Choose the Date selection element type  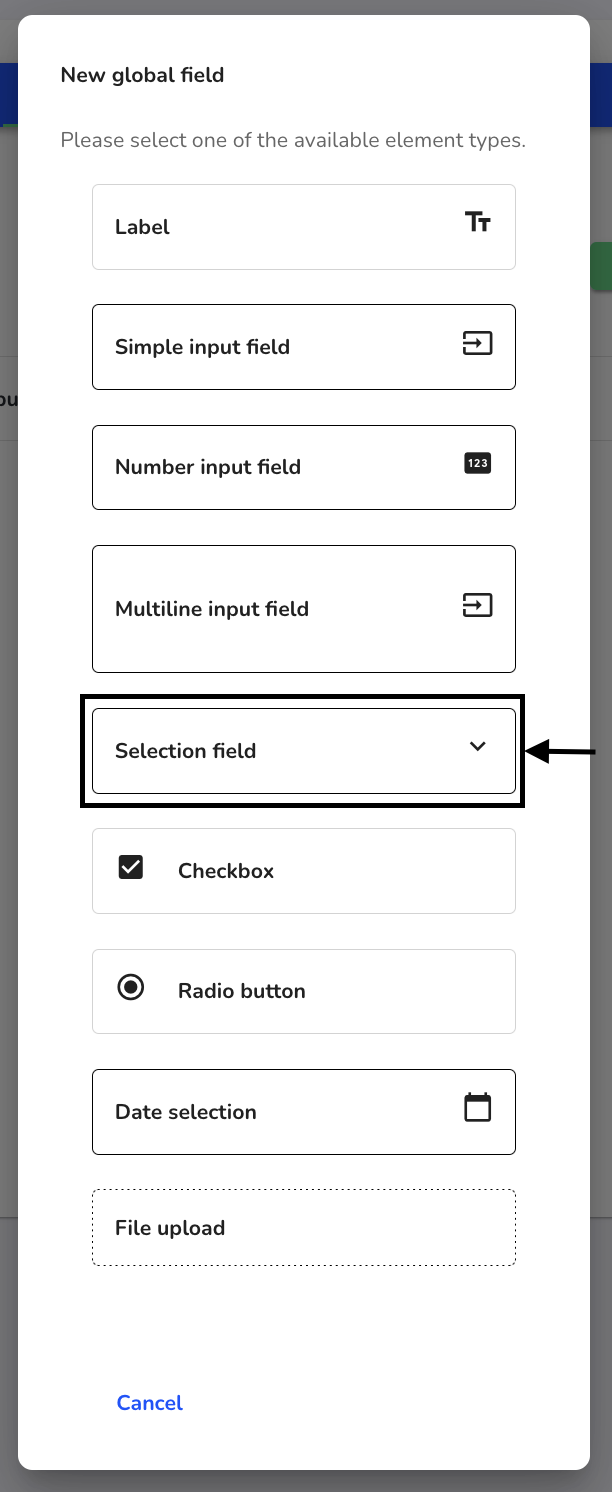click(x=304, y=1112)
